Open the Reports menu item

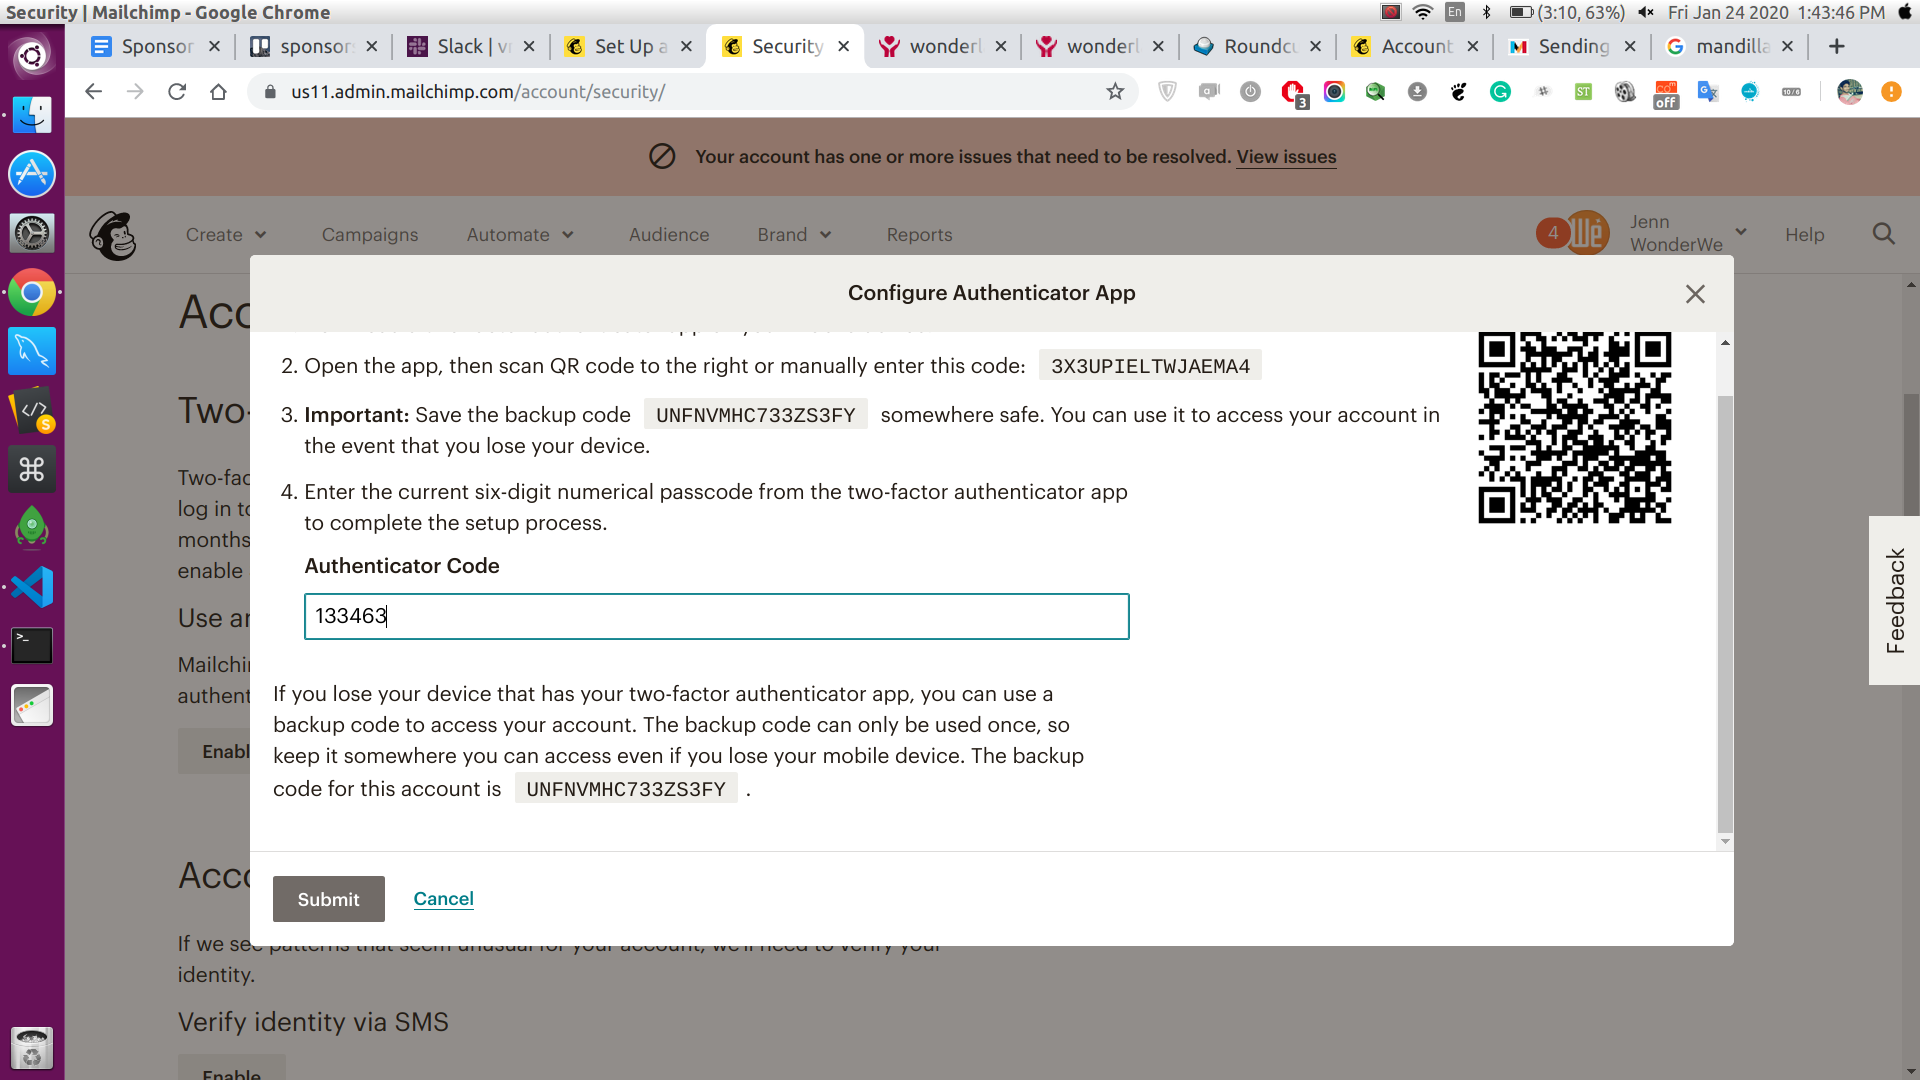tap(919, 235)
